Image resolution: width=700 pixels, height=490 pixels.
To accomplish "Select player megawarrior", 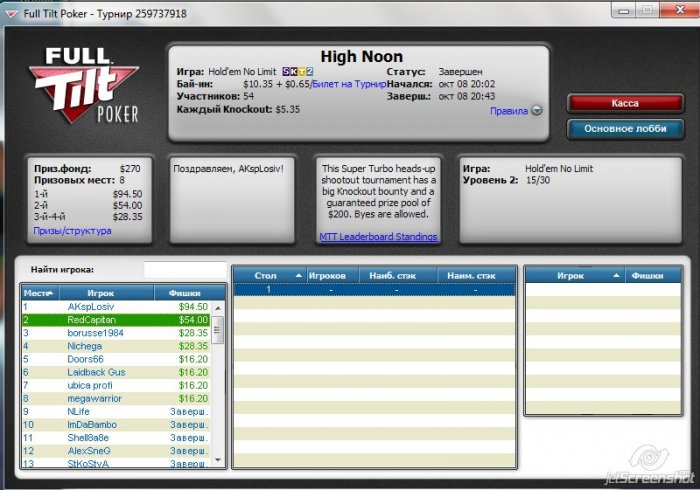I will pyautogui.click(x=116, y=399).
